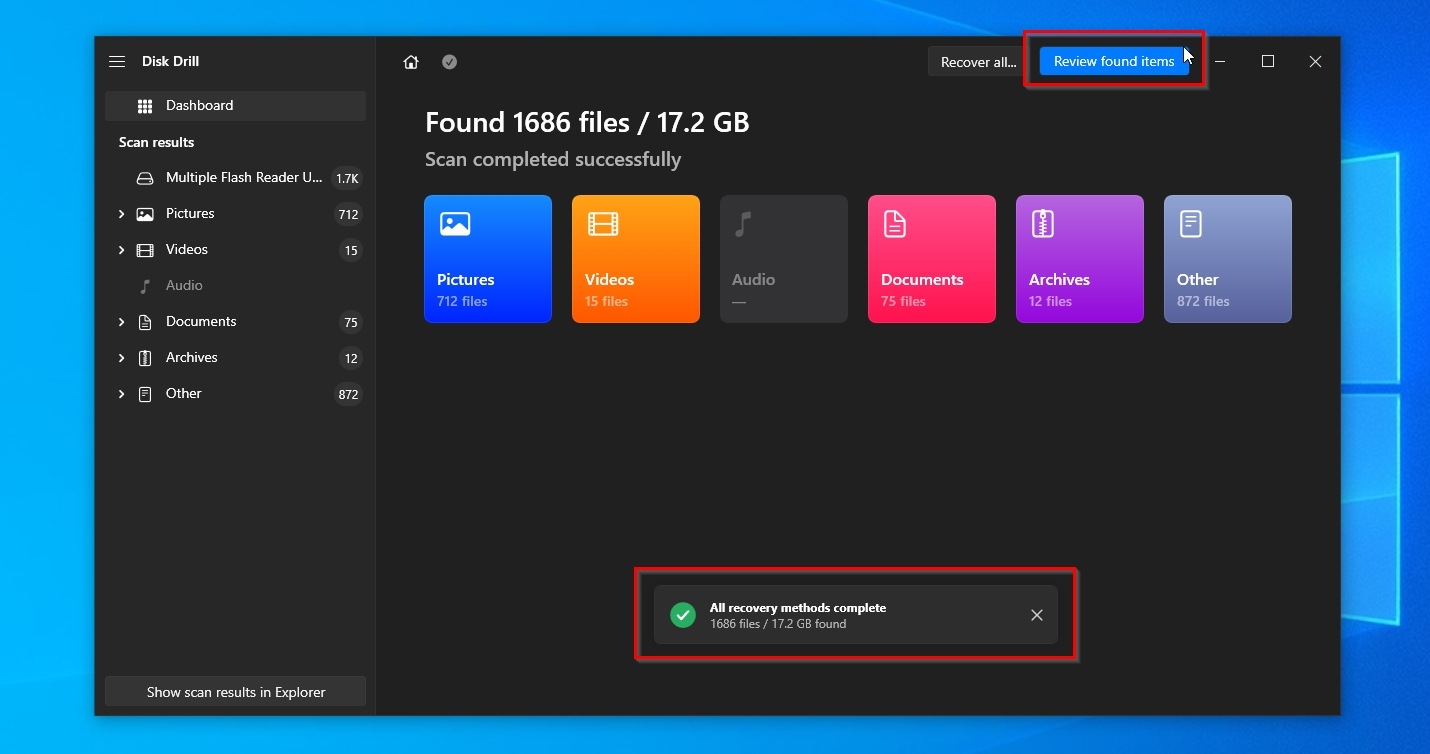Open the Other 872 files card
The image size is (1430, 754).
tap(1228, 259)
